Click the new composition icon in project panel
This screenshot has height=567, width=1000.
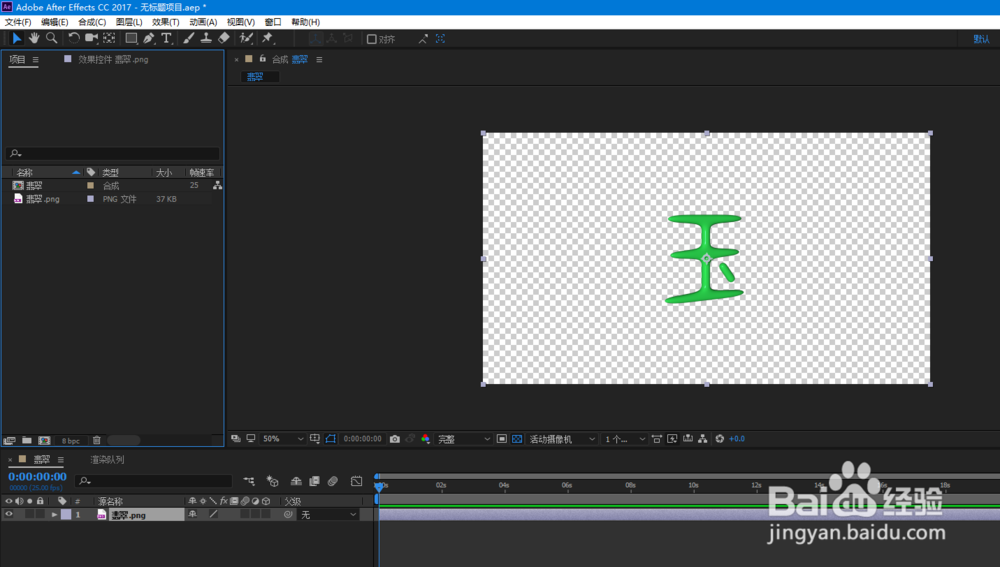[x=44, y=440]
